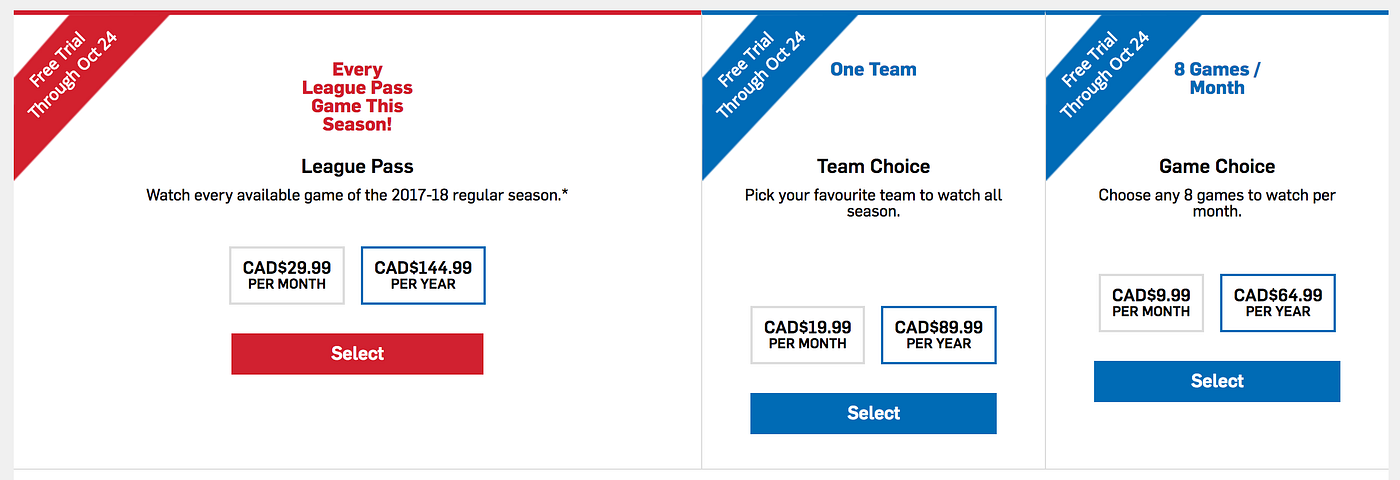Click the red Every League Pass Game headline
Screen dimensions: 1400x480
(357, 97)
